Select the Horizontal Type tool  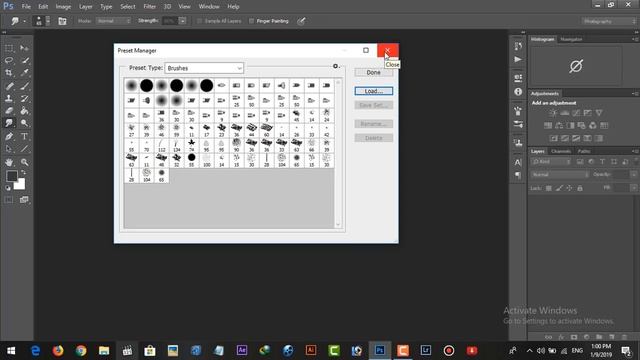point(24,136)
